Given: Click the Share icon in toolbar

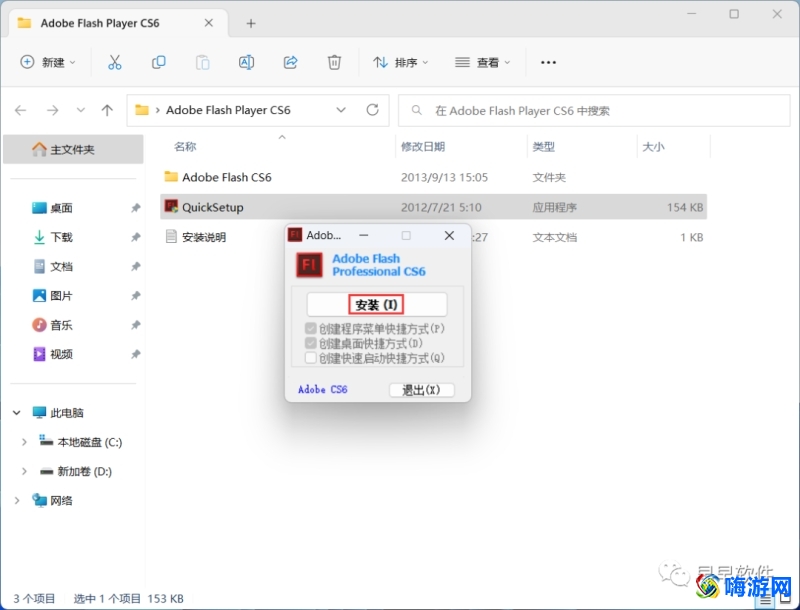Looking at the screenshot, I should 290,62.
